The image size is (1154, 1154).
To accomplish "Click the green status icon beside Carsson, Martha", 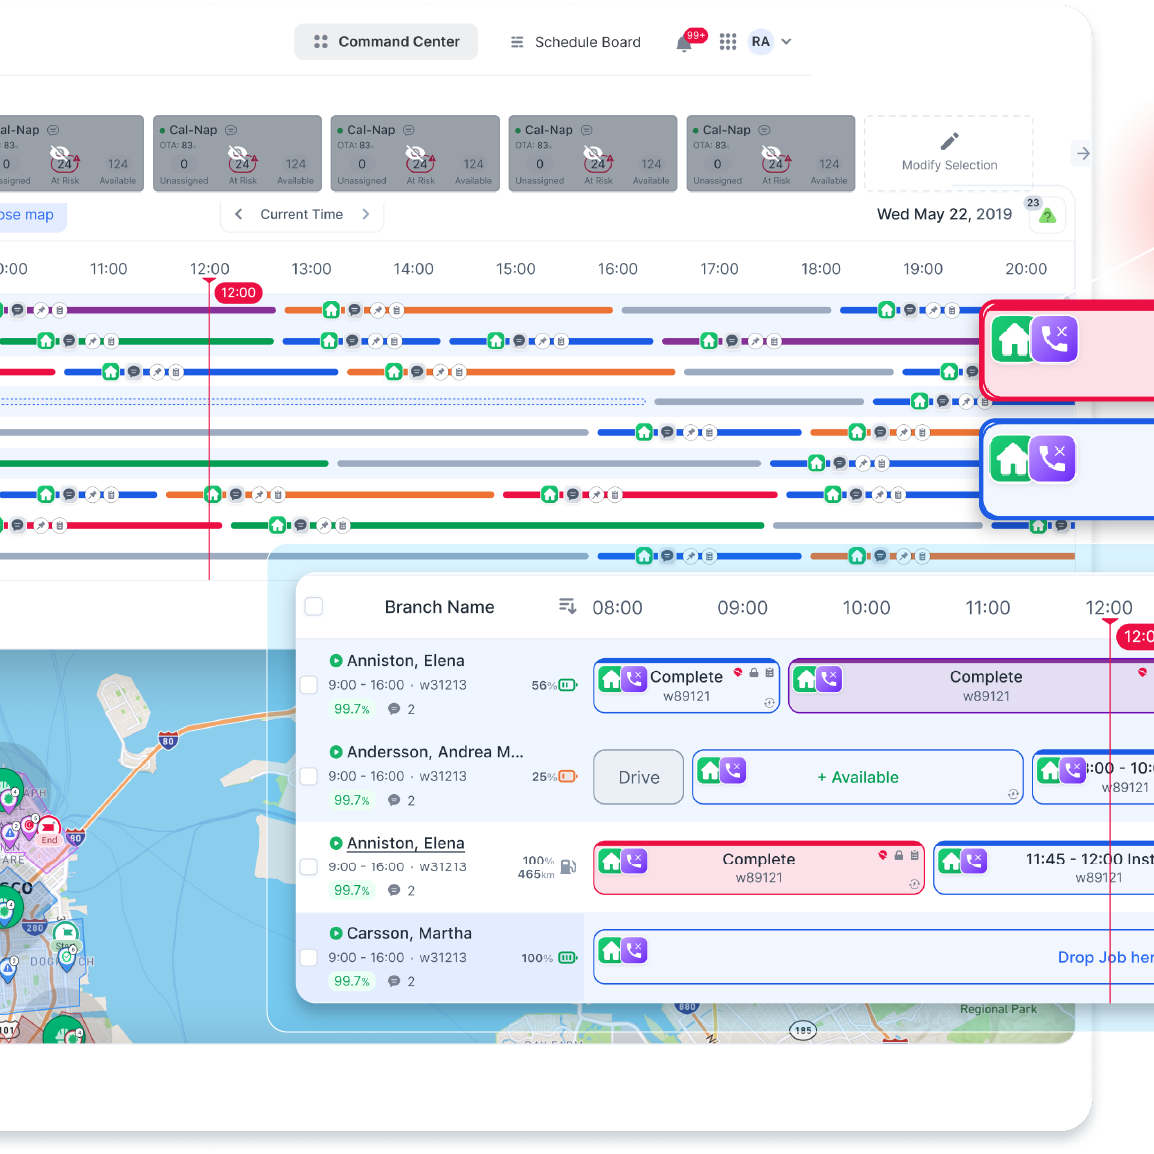I will click(336, 933).
